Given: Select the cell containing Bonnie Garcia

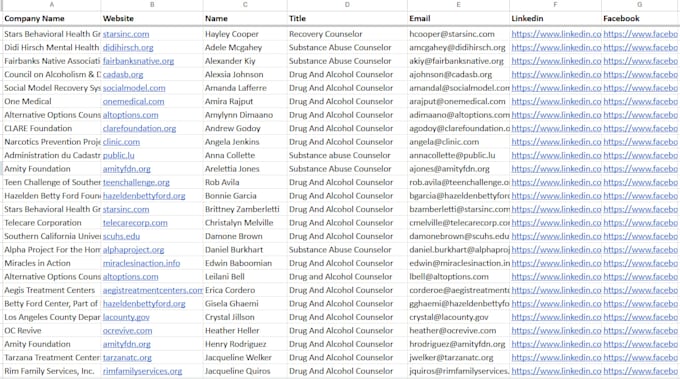Looking at the screenshot, I should pos(245,196).
